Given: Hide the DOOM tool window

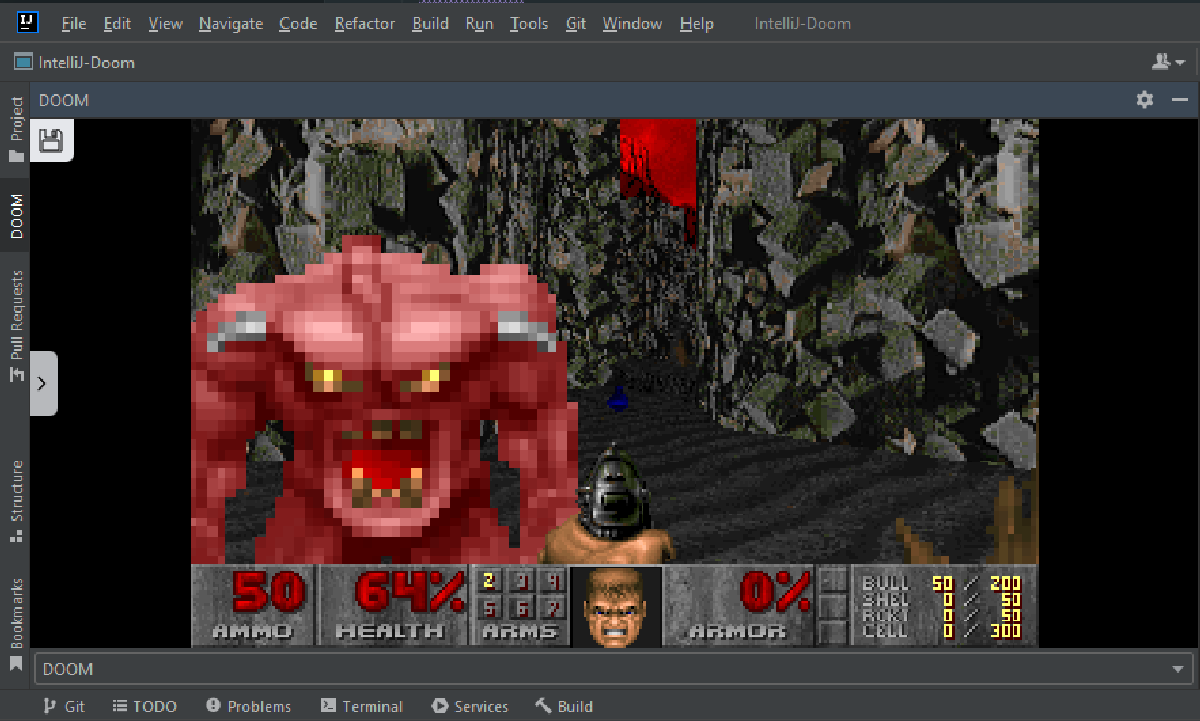Looking at the screenshot, I should (1180, 99).
